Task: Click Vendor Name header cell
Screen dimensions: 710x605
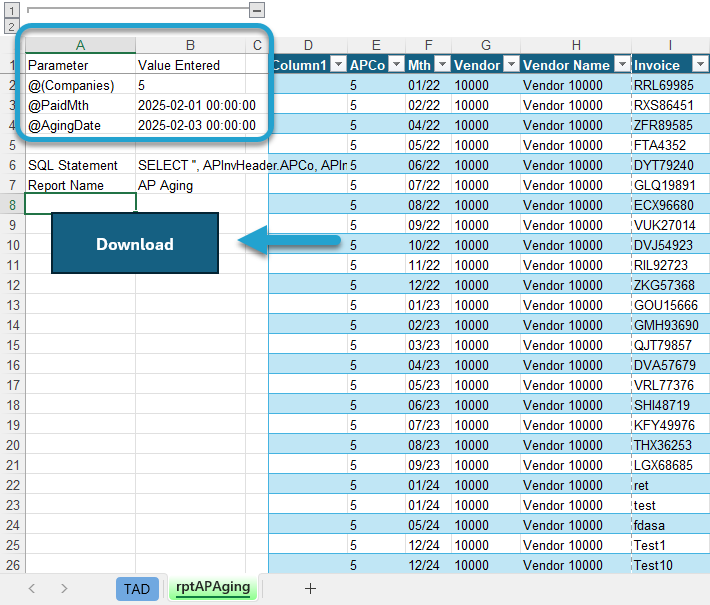Action: (x=576, y=65)
